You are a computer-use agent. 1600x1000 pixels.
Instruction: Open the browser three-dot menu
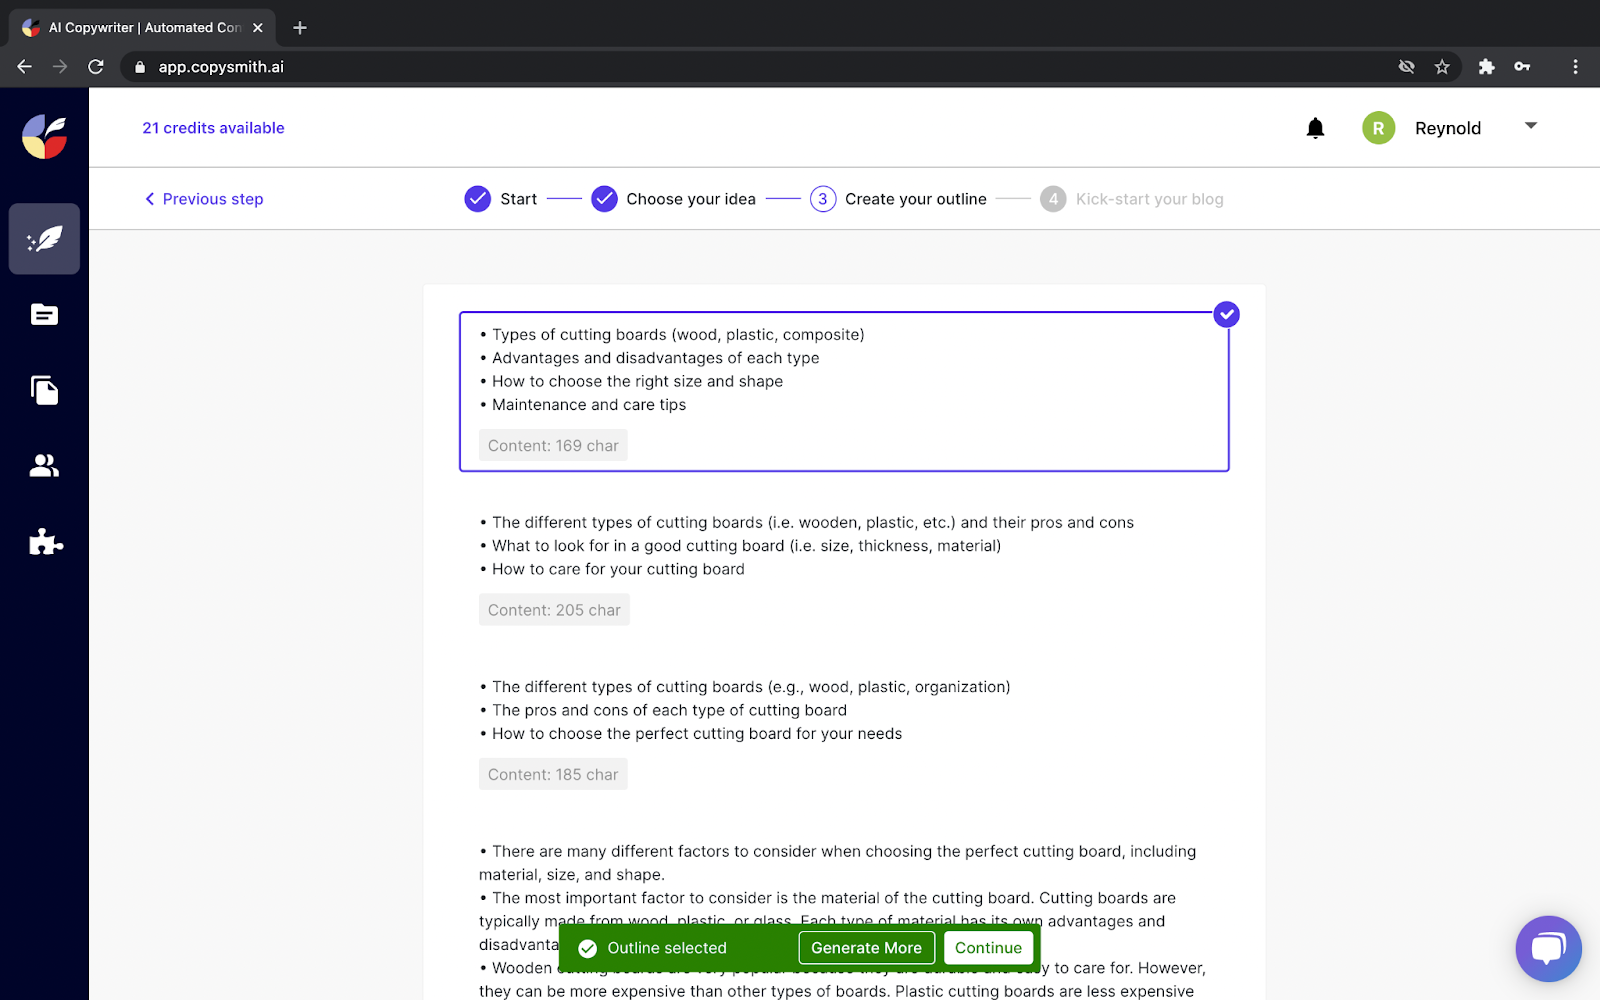click(x=1575, y=67)
